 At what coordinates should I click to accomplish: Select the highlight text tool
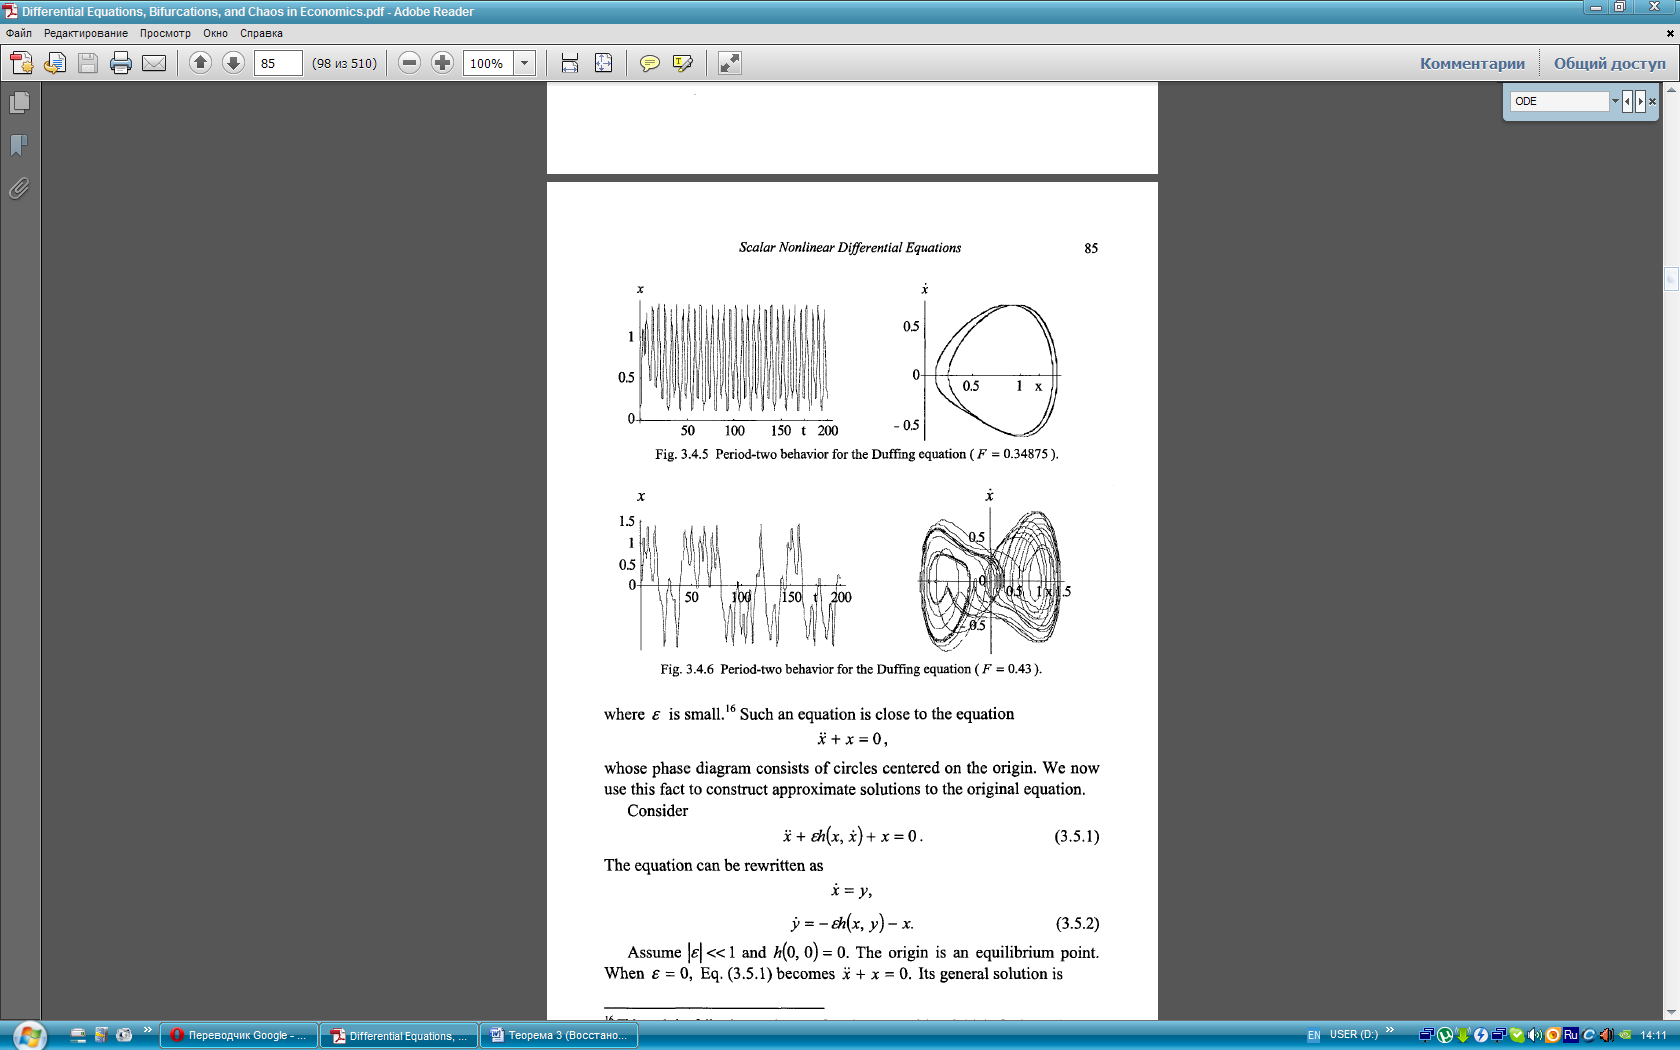[x=683, y=63]
